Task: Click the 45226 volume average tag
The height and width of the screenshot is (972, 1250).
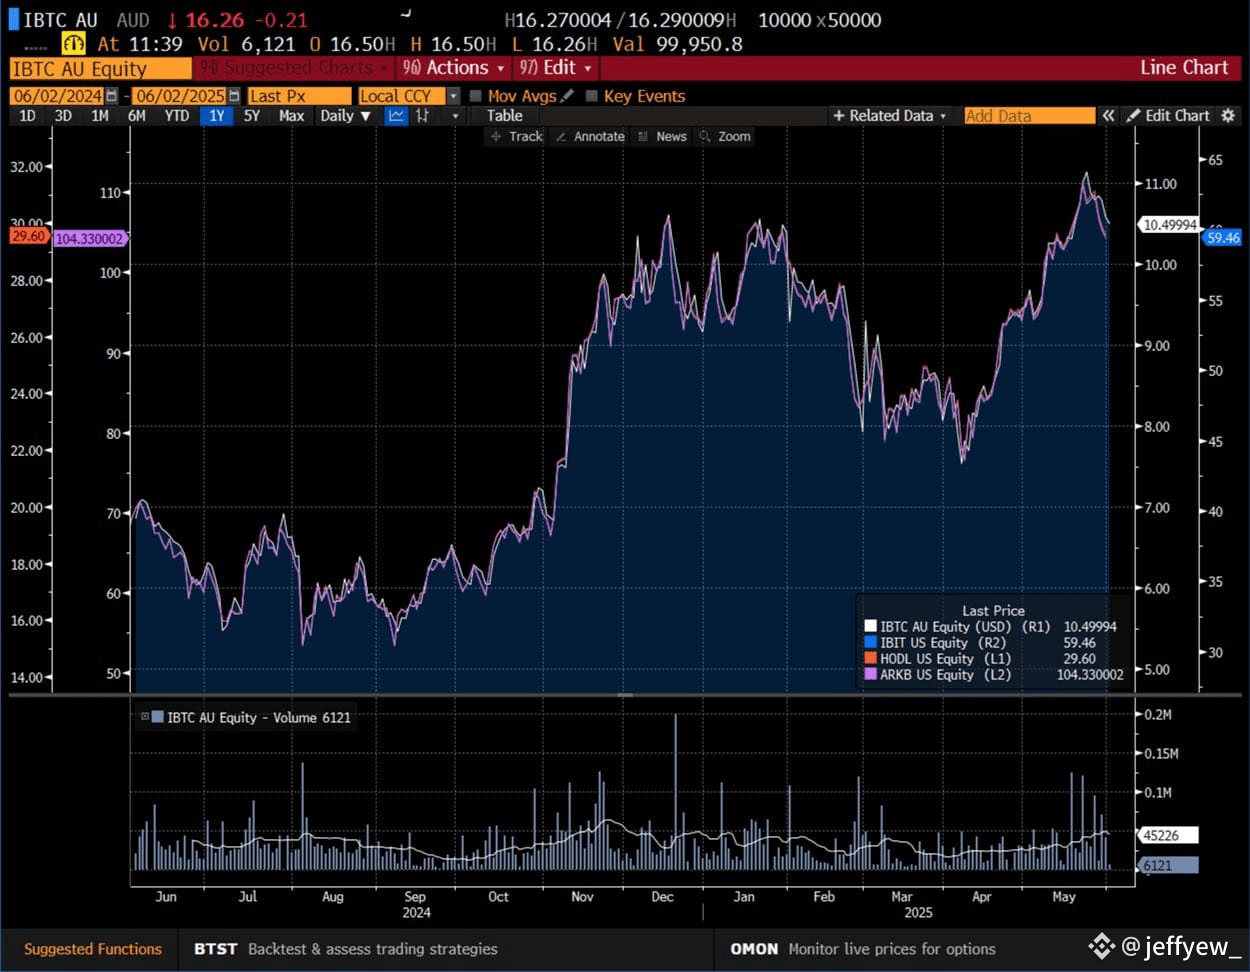Action: point(1168,836)
